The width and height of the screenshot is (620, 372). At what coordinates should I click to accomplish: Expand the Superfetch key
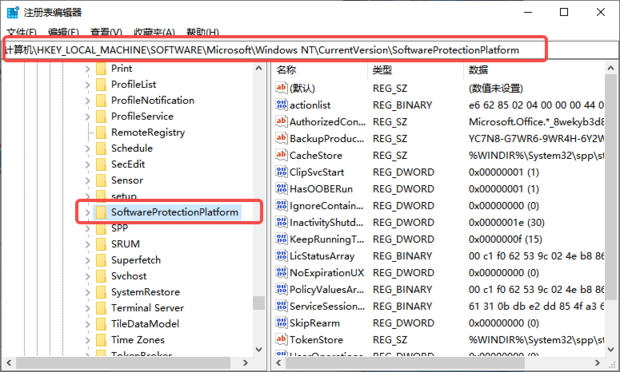[x=87, y=260]
